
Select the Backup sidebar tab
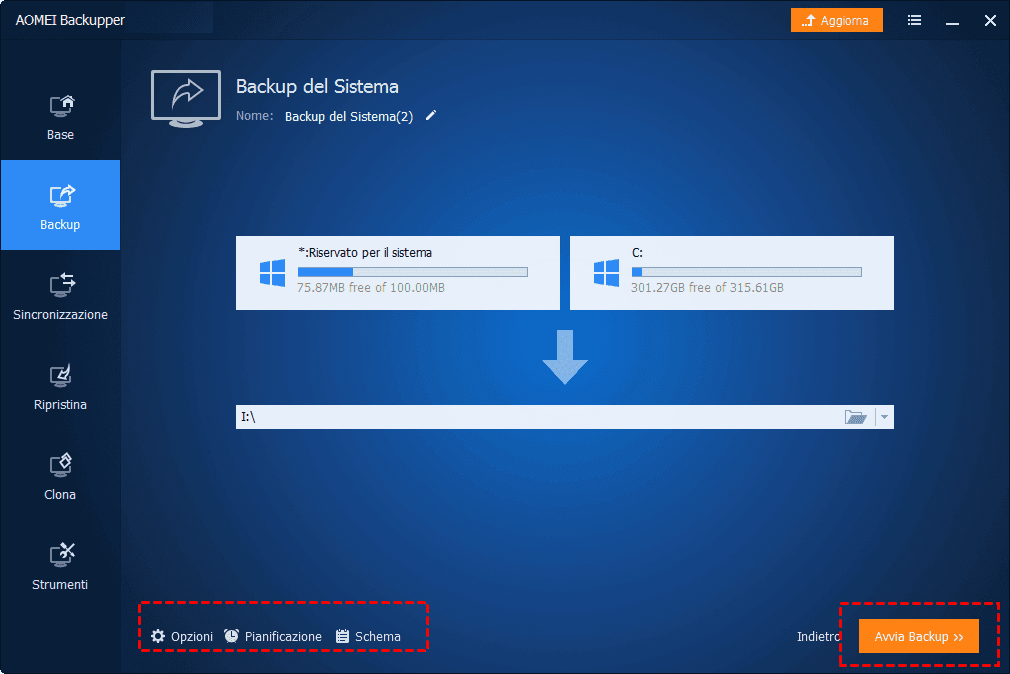pos(60,205)
